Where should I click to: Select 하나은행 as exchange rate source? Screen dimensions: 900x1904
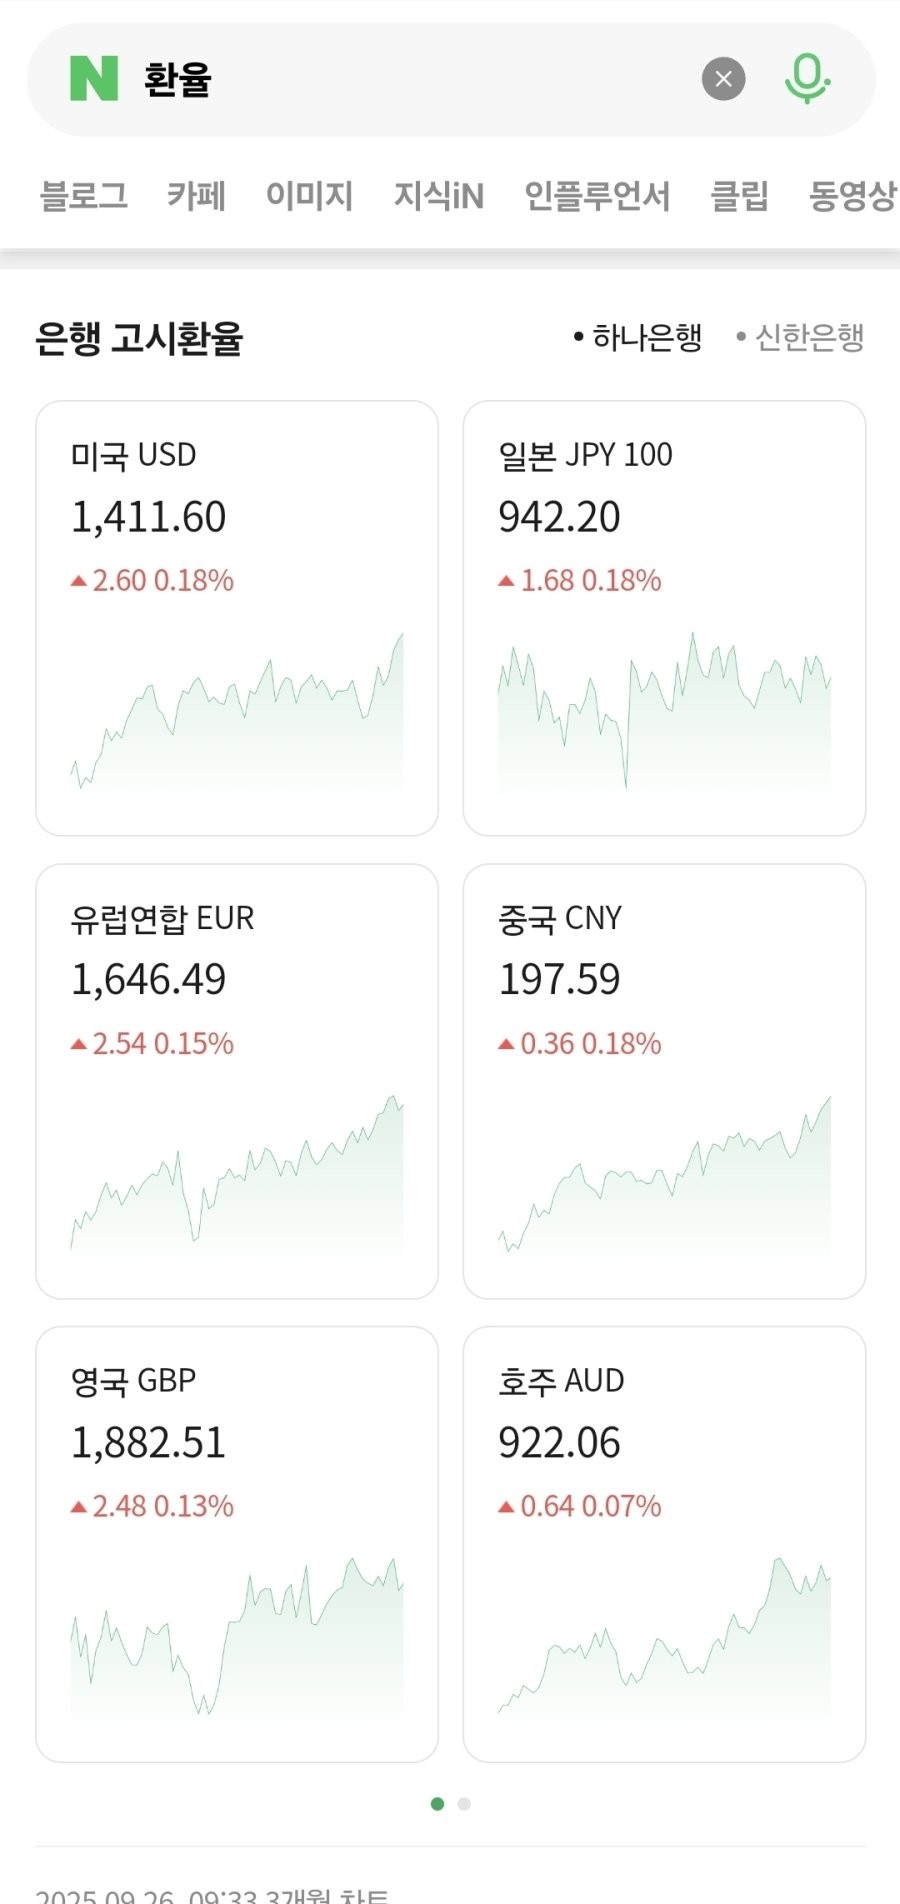click(x=638, y=338)
